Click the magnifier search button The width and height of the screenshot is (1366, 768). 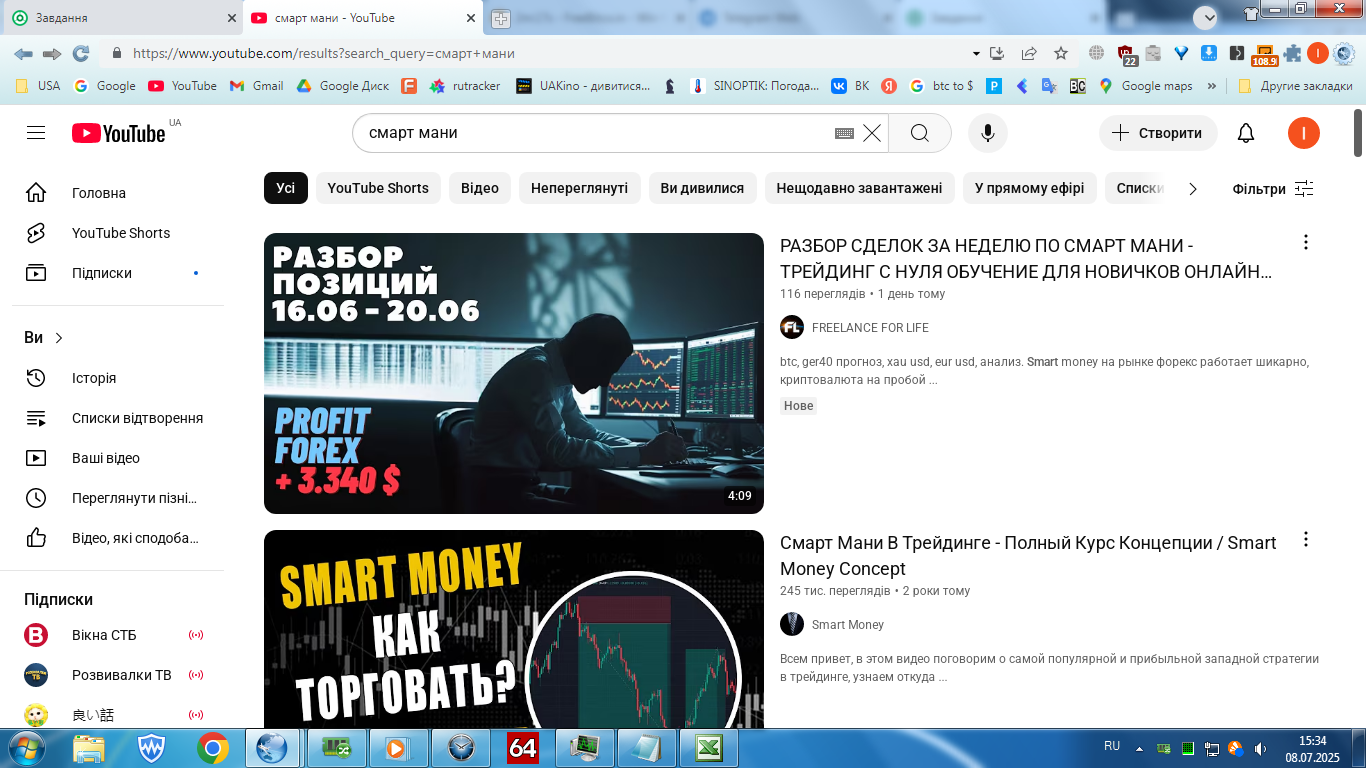pos(920,133)
